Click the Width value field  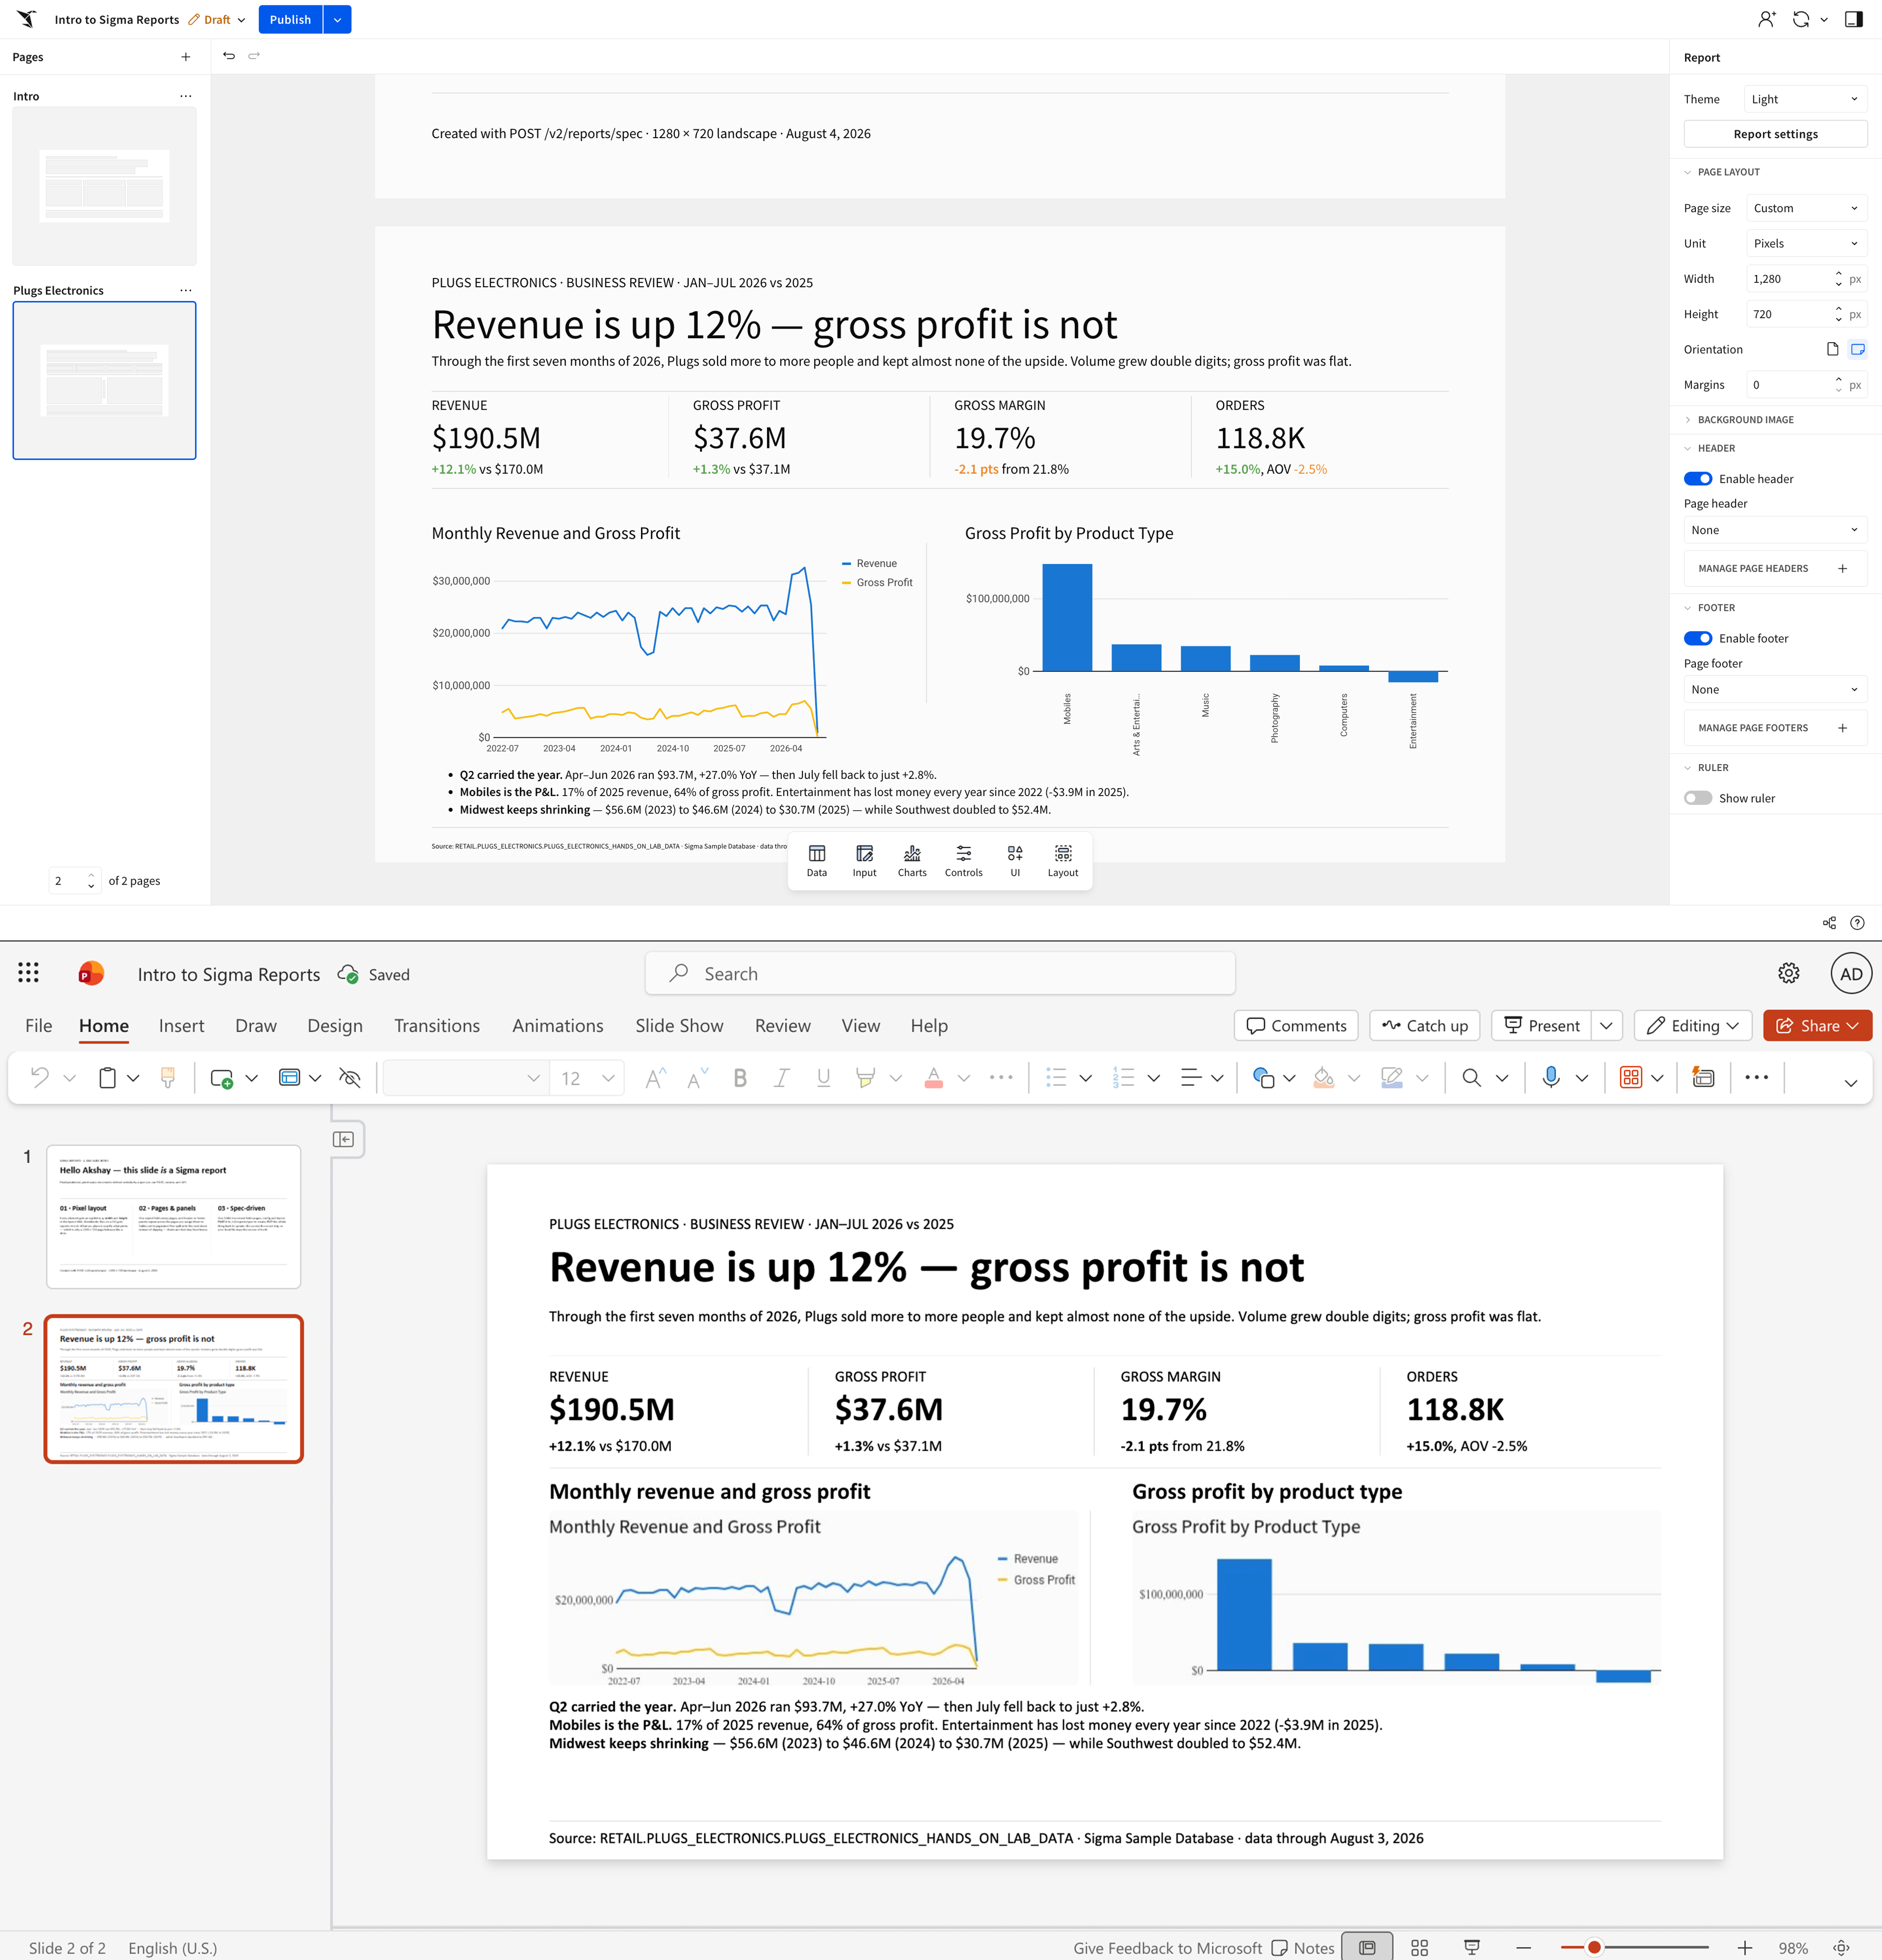[x=1789, y=279]
